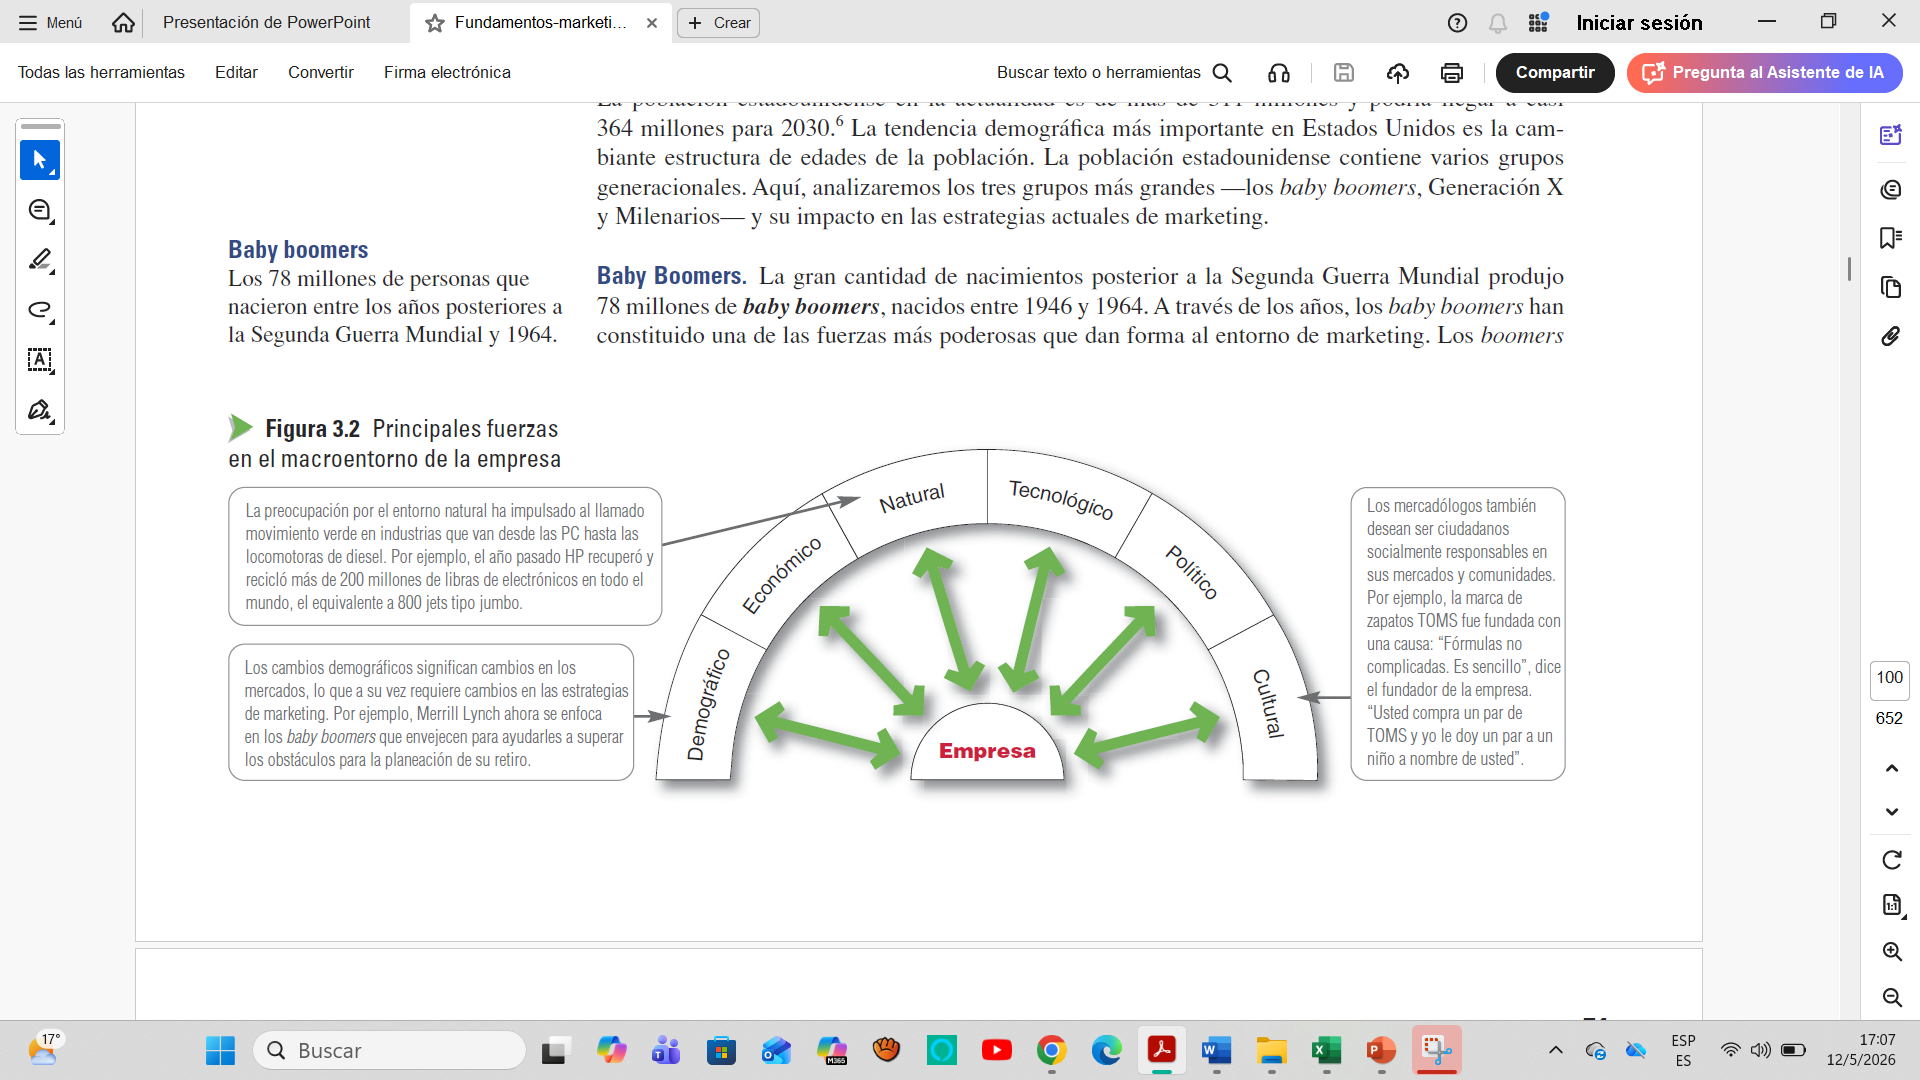Go to next page down chevron
1920x1080 pixels.
pyautogui.click(x=1892, y=812)
